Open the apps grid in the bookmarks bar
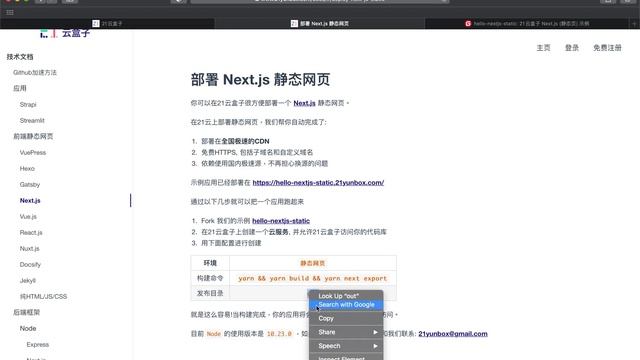Viewport: 640px width, 360px height. pyautogui.click(x=10, y=13)
